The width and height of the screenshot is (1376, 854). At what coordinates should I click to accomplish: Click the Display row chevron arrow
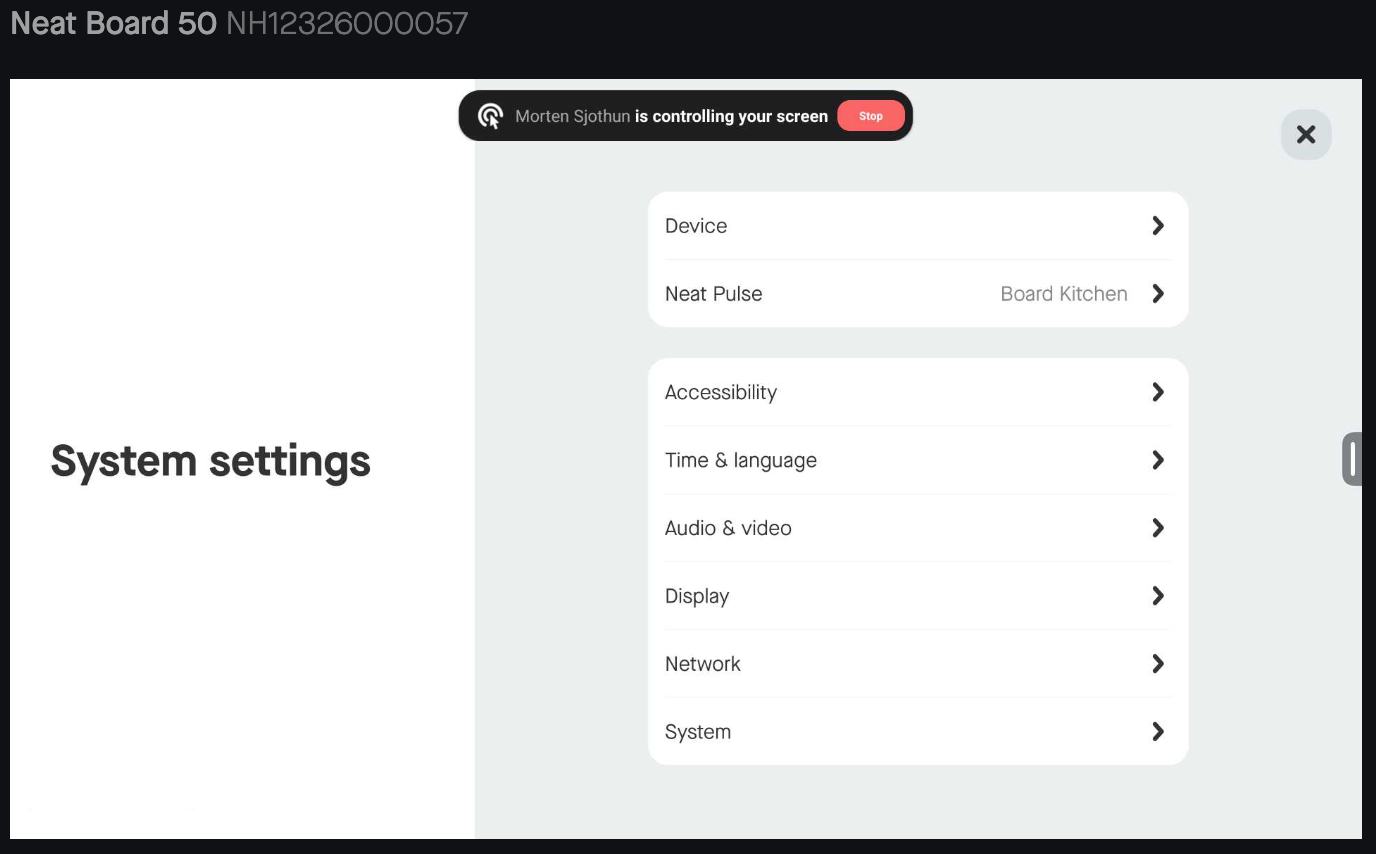[x=1158, y=596]
